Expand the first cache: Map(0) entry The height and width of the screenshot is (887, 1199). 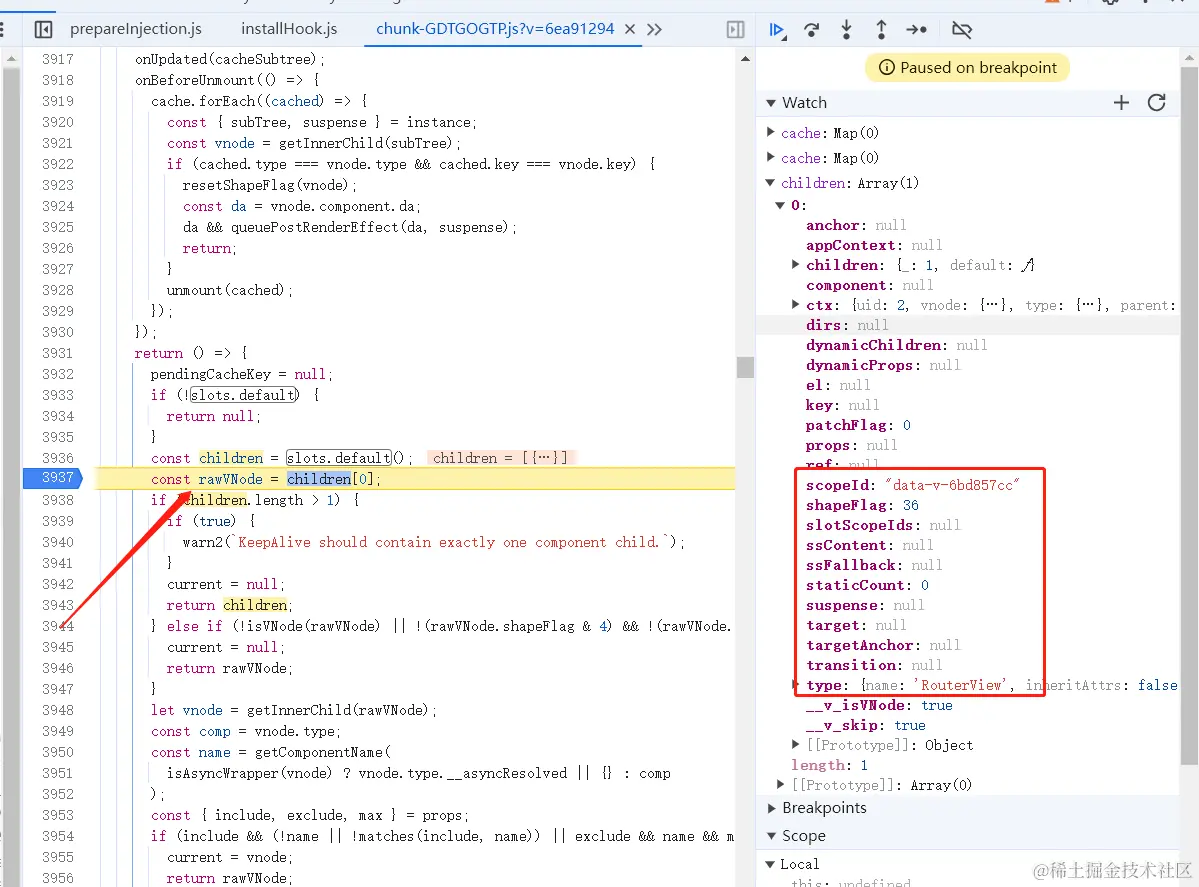pyautogui.click(x=771, y=132)
